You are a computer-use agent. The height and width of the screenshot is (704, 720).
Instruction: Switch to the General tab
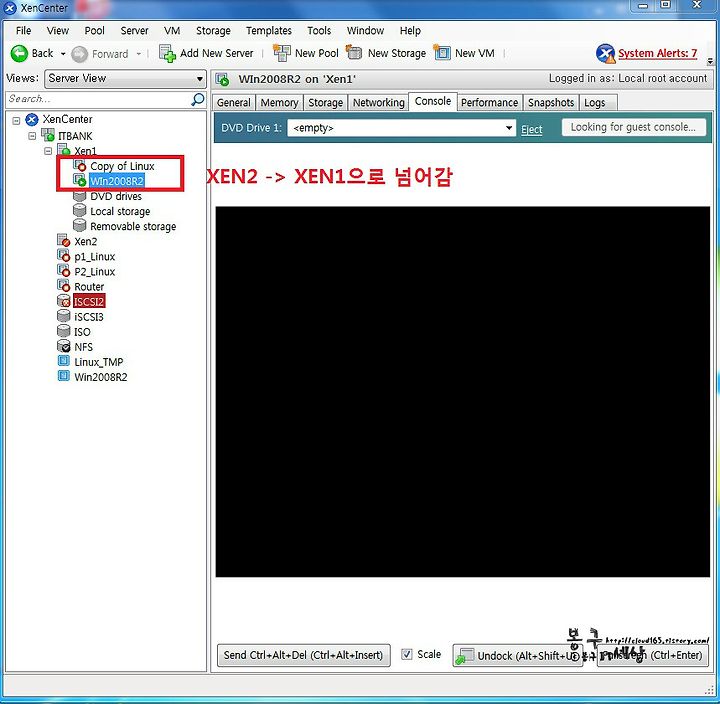[234, 102]
